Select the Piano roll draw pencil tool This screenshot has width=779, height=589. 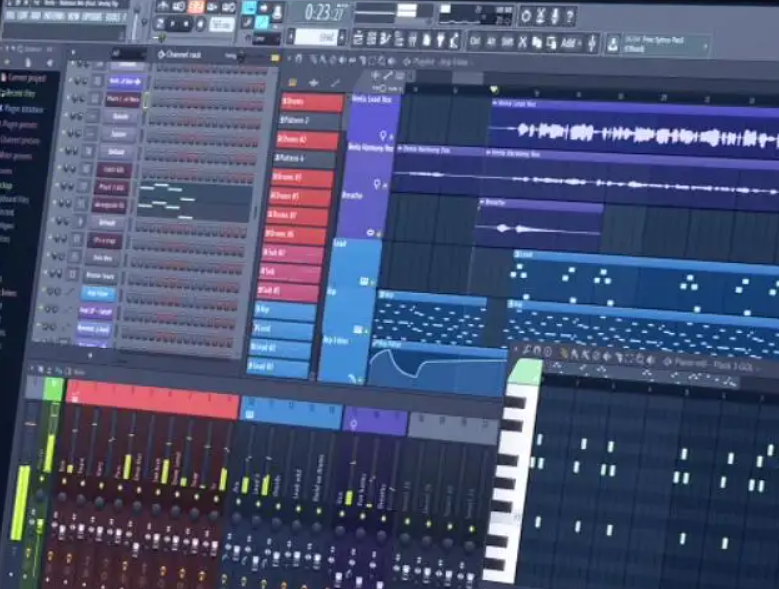(564, 354)
